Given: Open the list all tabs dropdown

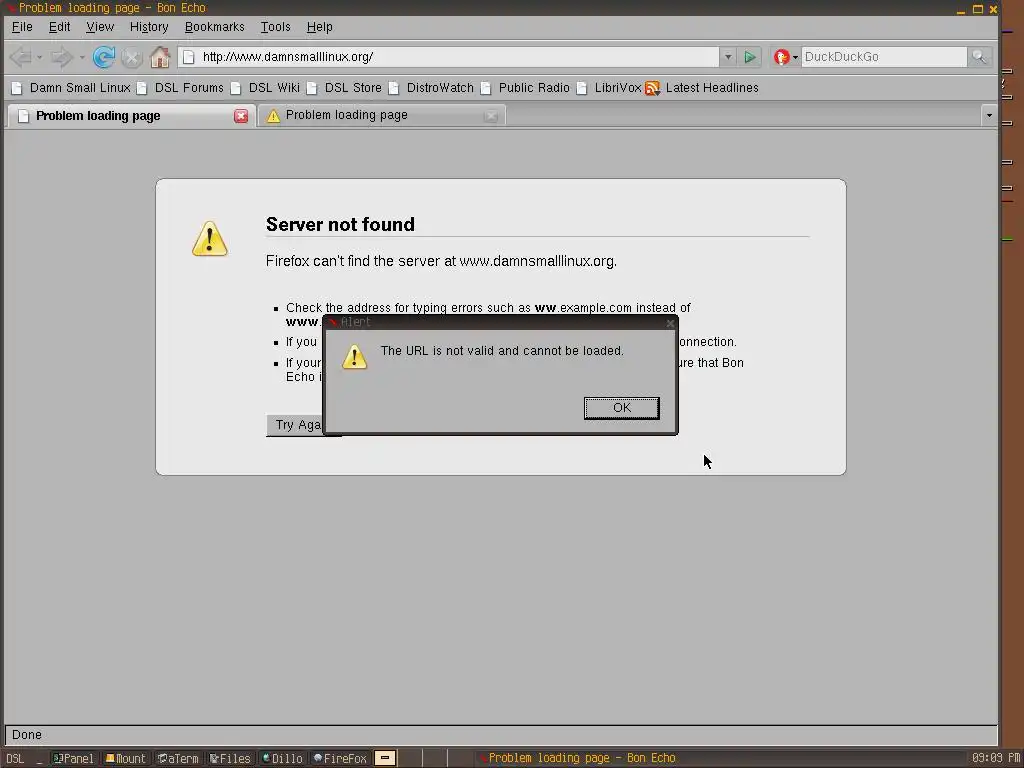Looking at the screenshot, I should (x=989, y=116).
